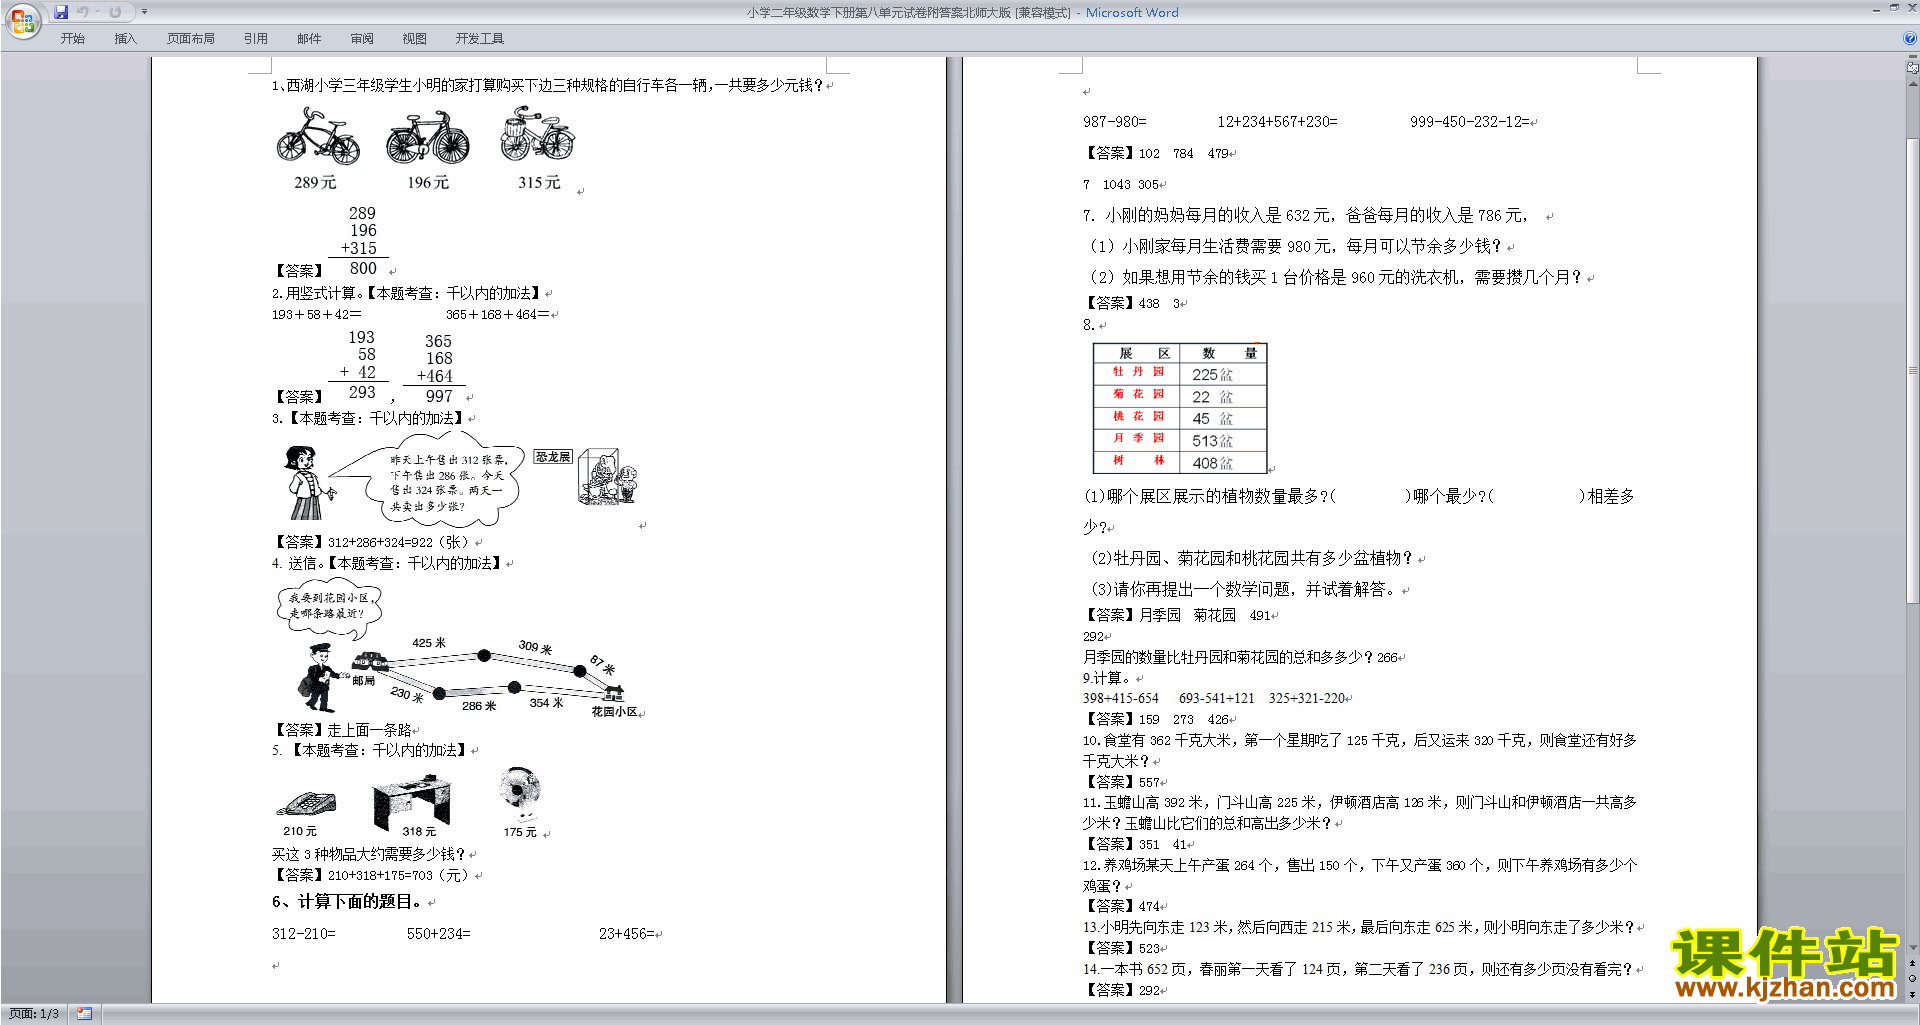Open the 开发工具 ribbon tab
Screen dimensions: 1920x1025
pos(480,39)
